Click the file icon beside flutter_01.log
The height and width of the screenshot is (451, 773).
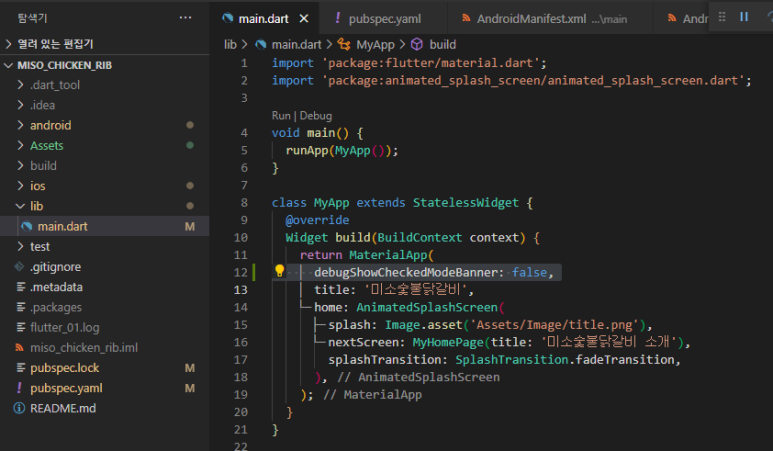coord(21,327)
